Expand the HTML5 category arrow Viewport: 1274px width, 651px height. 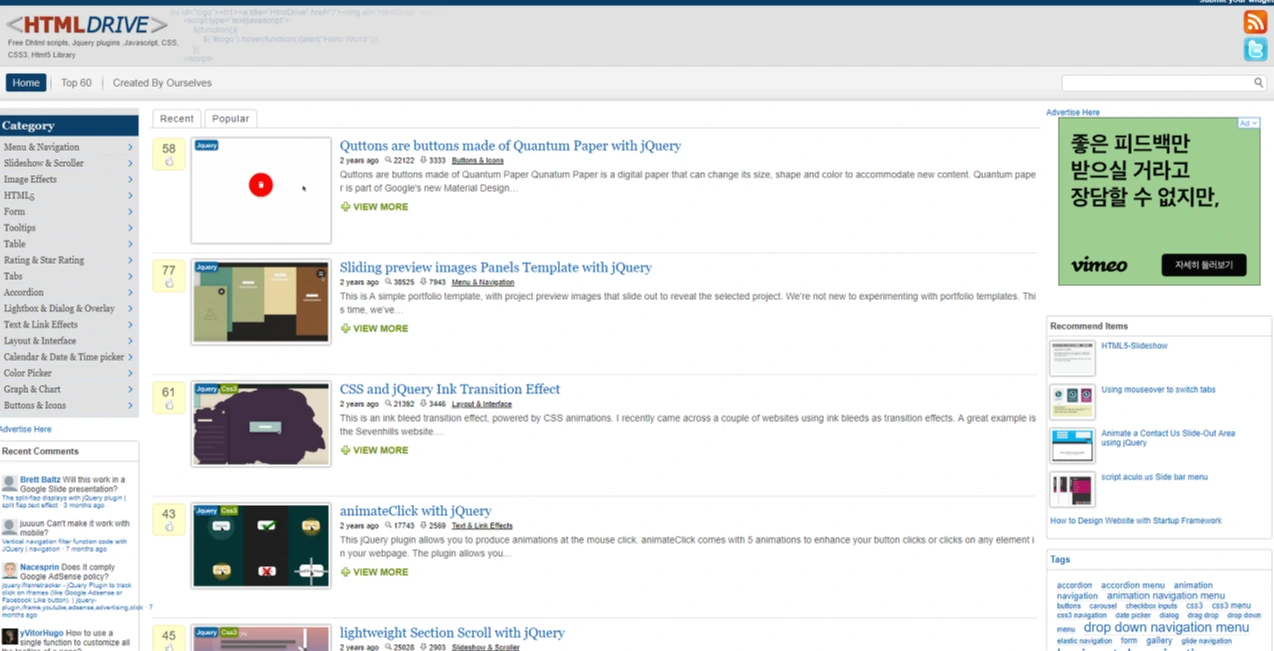(130, 195)
